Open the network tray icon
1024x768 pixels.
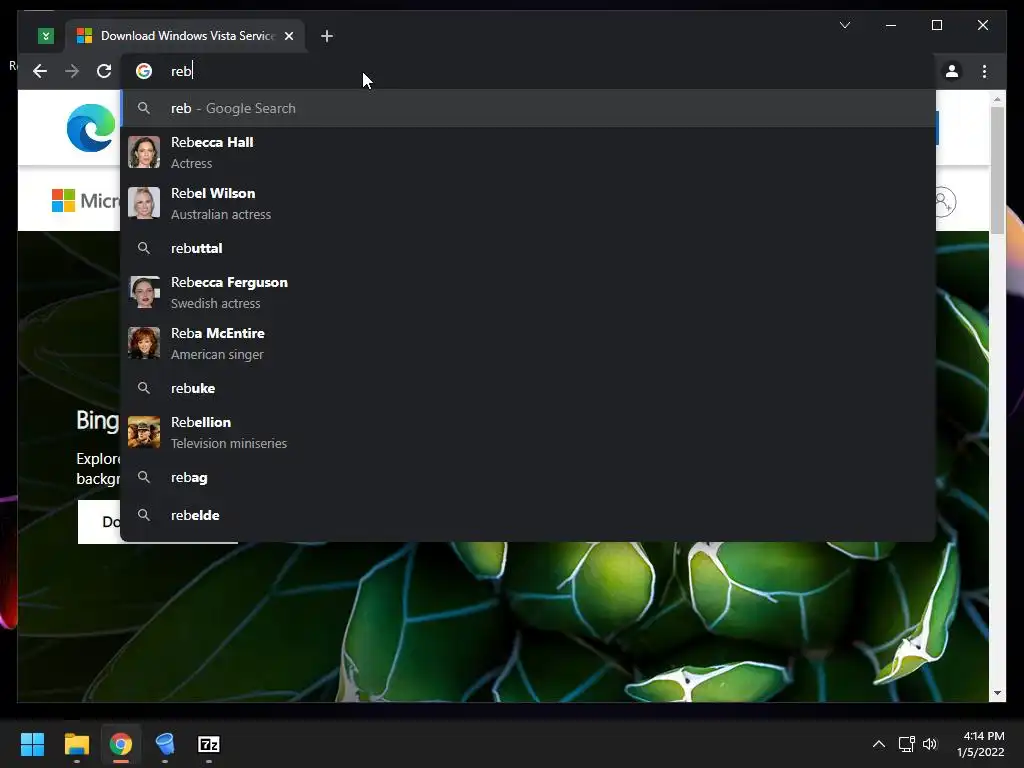pyautogui.click(x=906, y=744)
